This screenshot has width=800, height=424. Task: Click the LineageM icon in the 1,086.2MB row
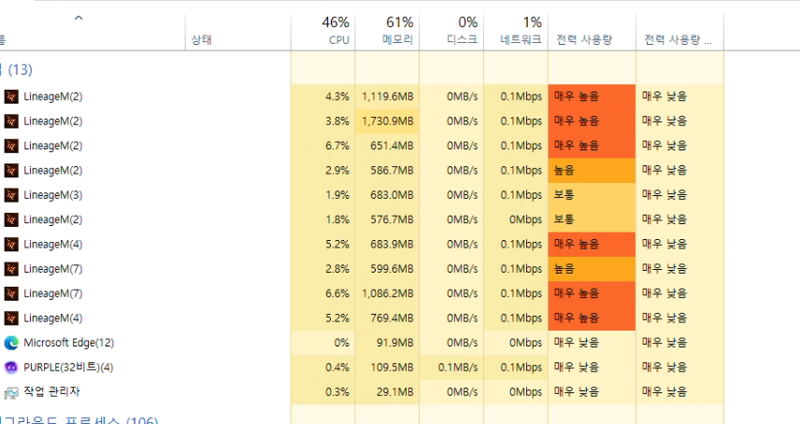pyautogui.click(x=11, y=293)
